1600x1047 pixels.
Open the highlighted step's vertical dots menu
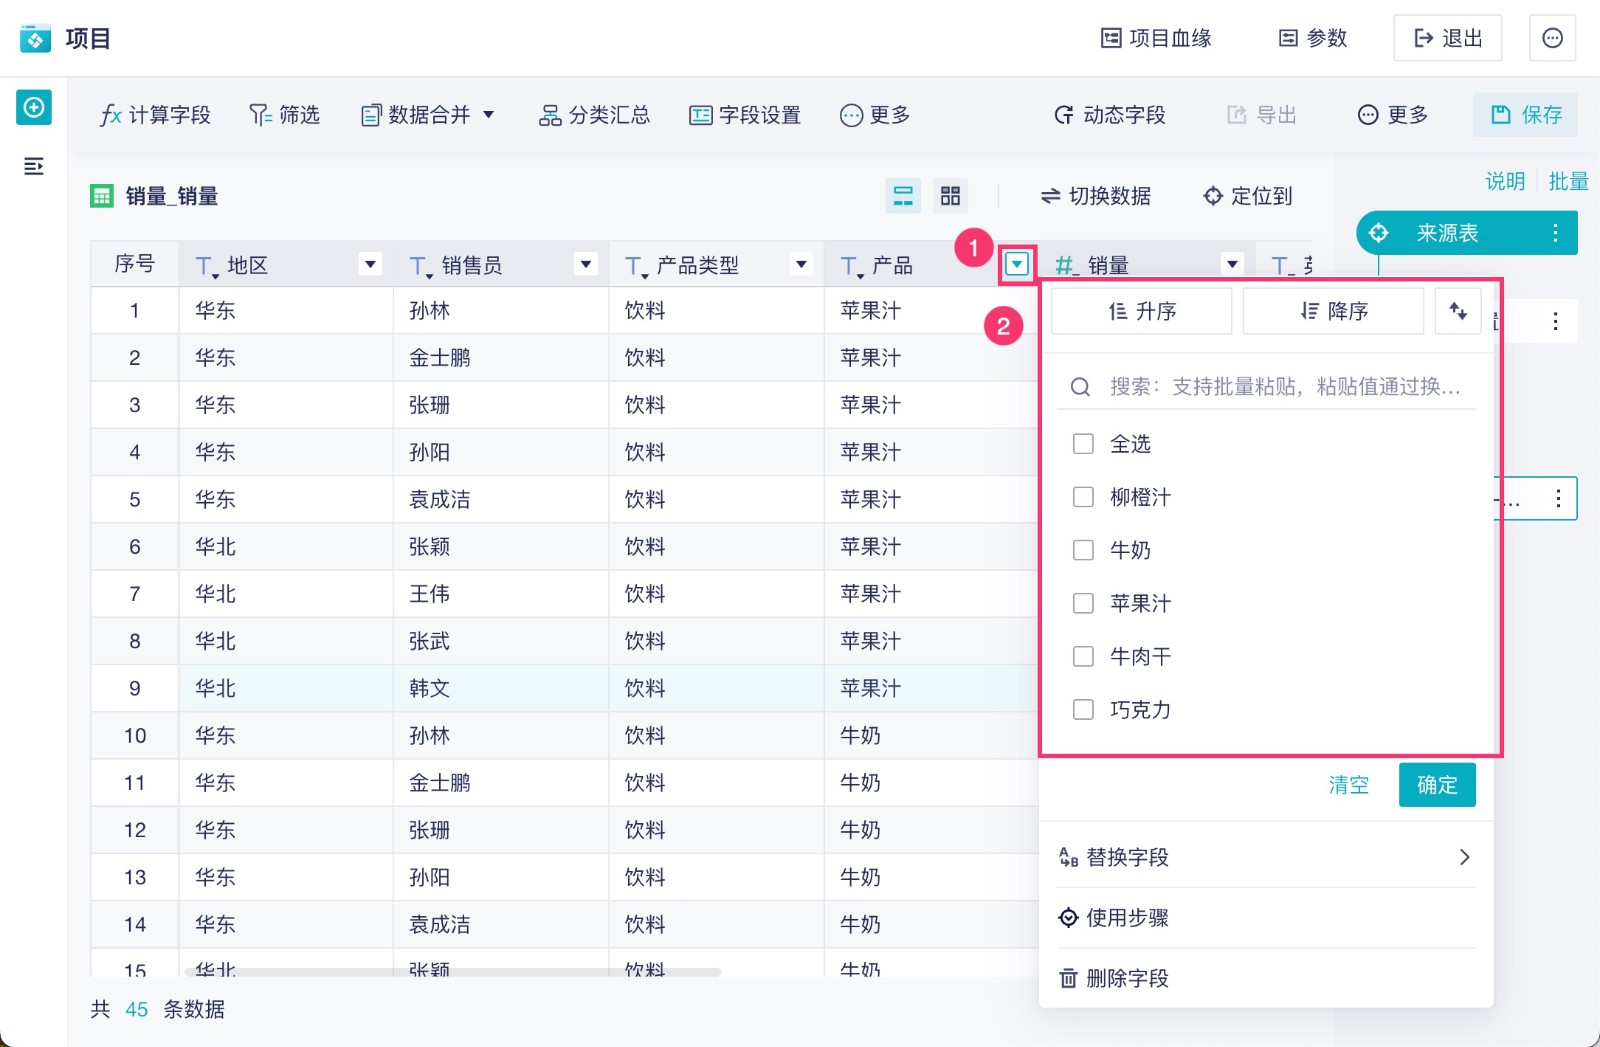[x=1558, y=499]
